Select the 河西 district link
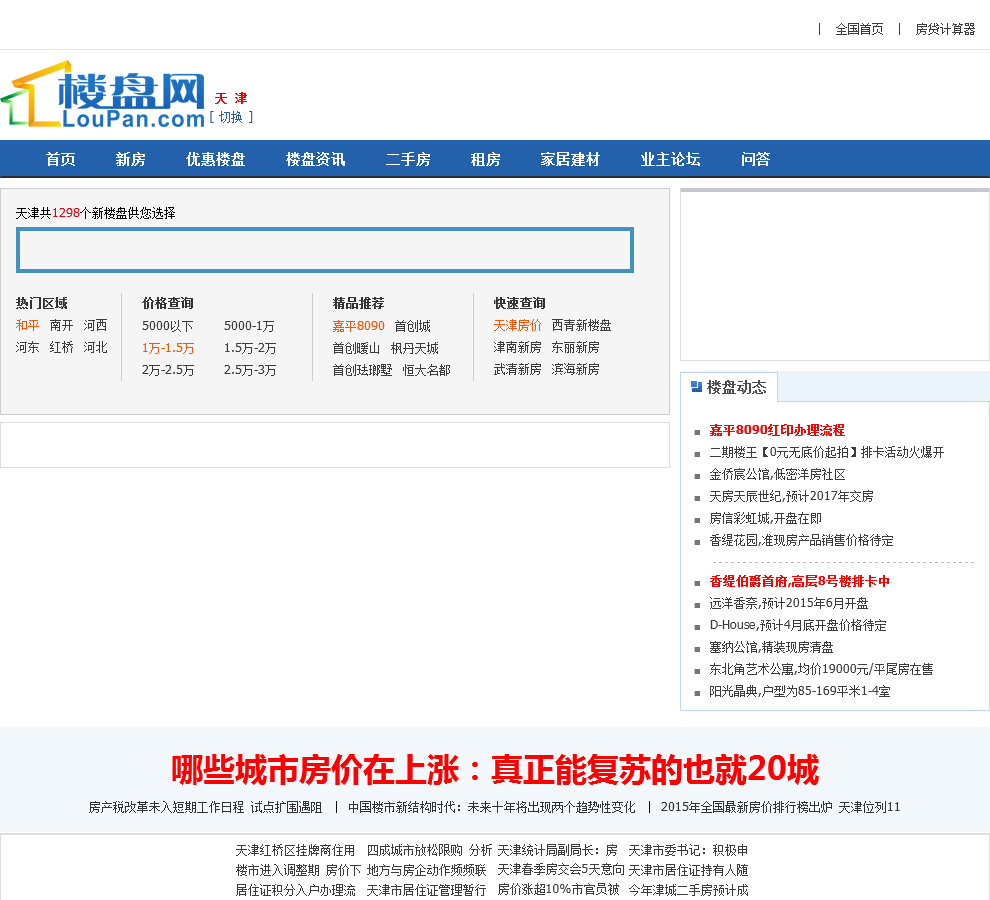 point(95,325)
